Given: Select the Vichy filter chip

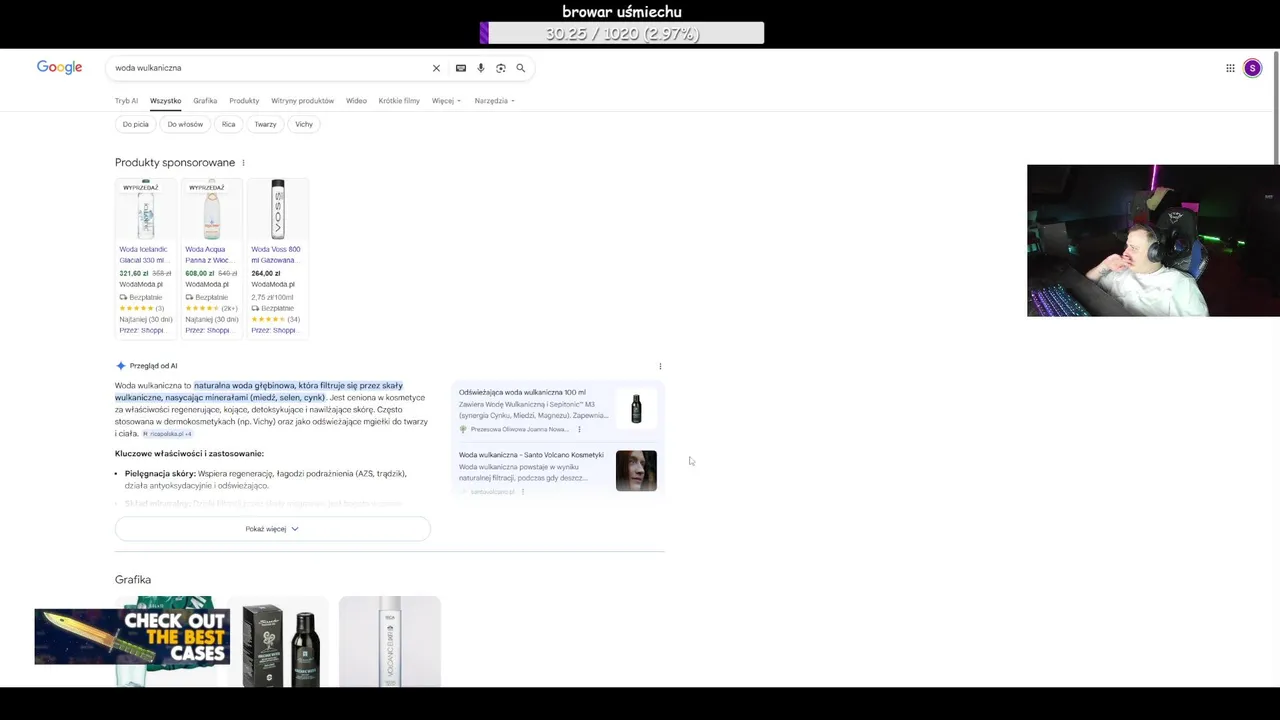Looking at the screenshot, I should pyautogui.click(x=304, y=124).
